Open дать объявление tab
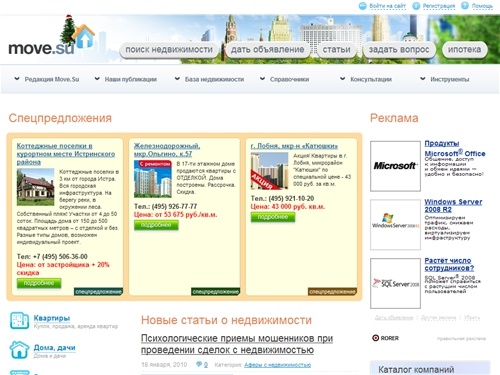 [267, 50]
